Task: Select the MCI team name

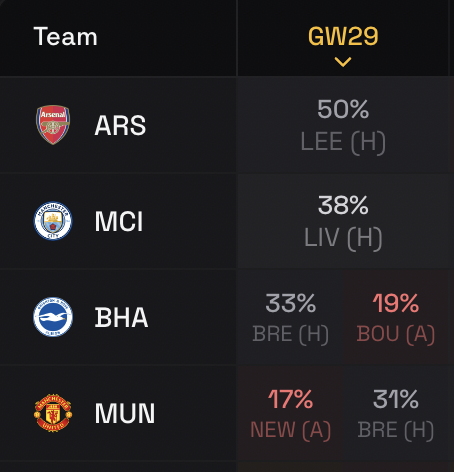Action: tap(119, 221)
